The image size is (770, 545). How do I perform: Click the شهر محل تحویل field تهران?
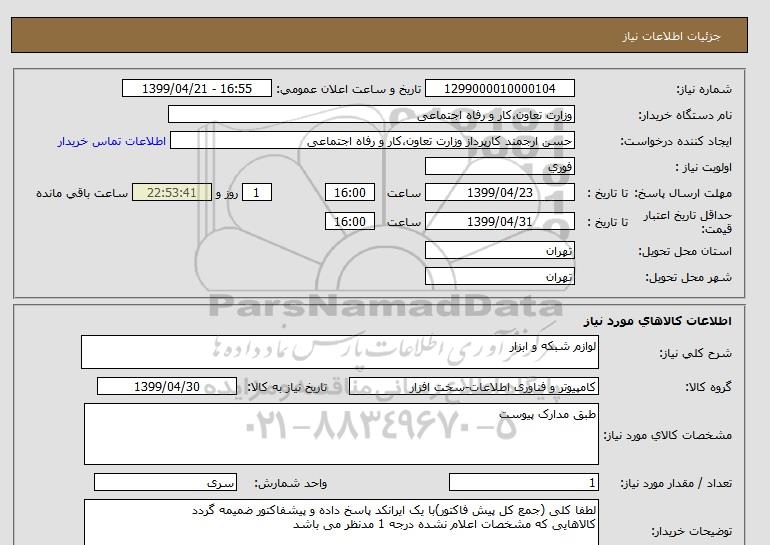(499, 276)
